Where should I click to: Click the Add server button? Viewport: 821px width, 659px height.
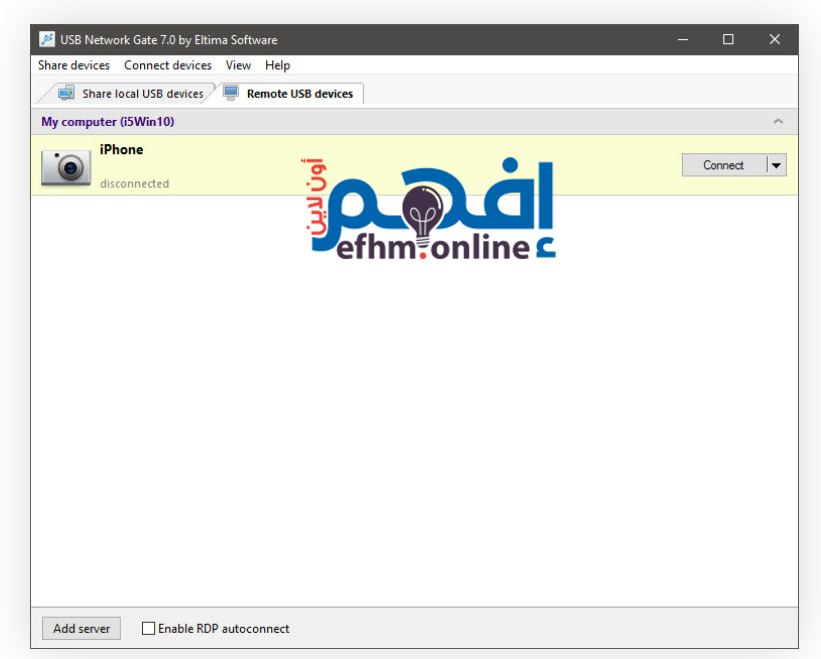click(x=81, y=629)
